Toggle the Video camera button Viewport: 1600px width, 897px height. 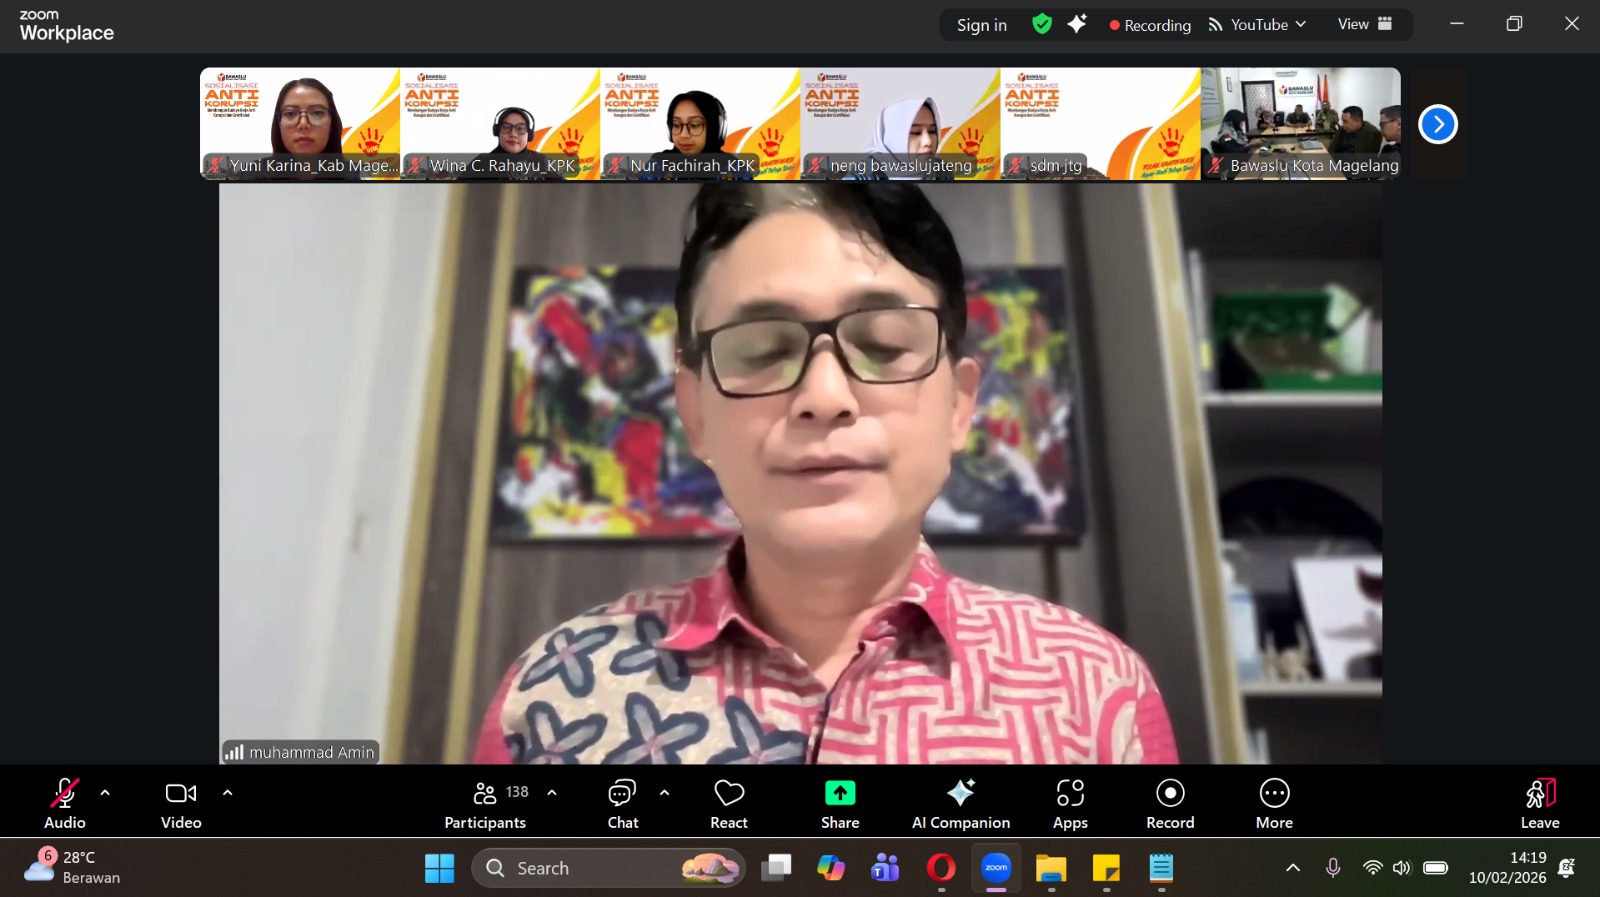[181, 803]
